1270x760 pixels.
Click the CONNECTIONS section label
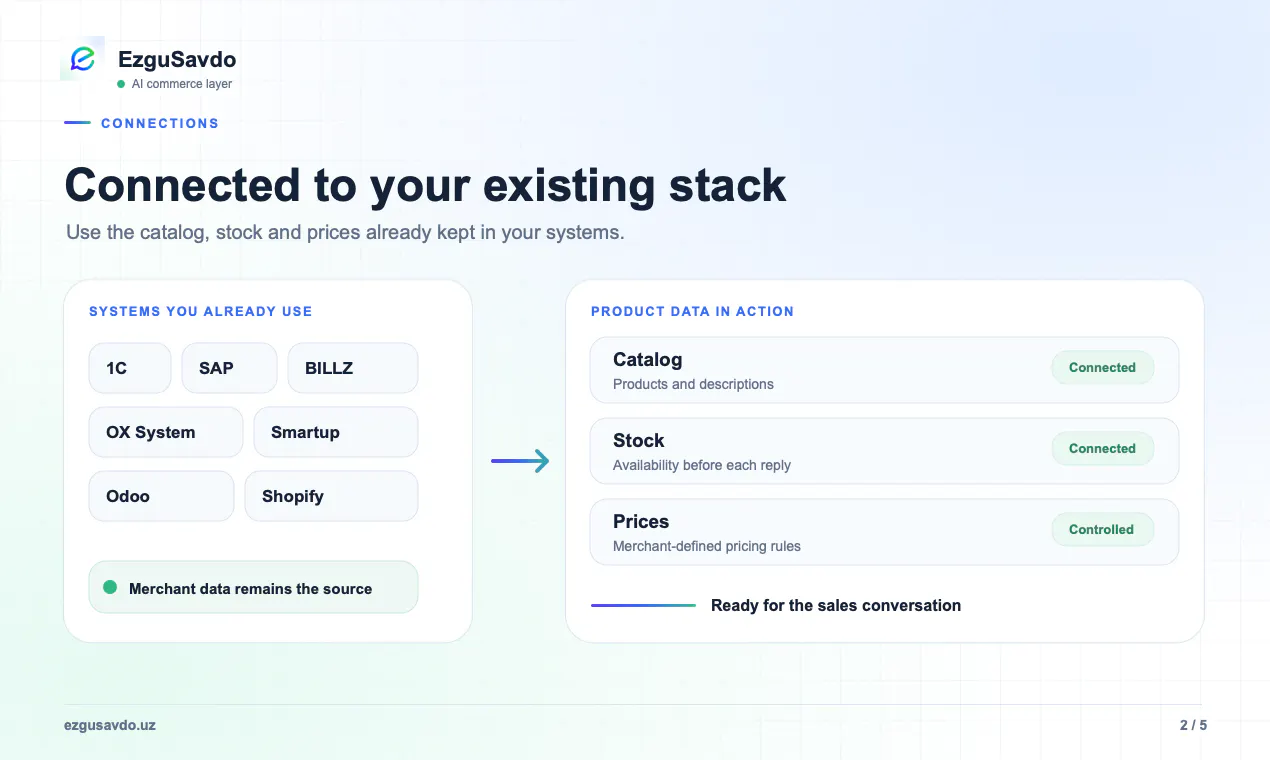[160, 123]
